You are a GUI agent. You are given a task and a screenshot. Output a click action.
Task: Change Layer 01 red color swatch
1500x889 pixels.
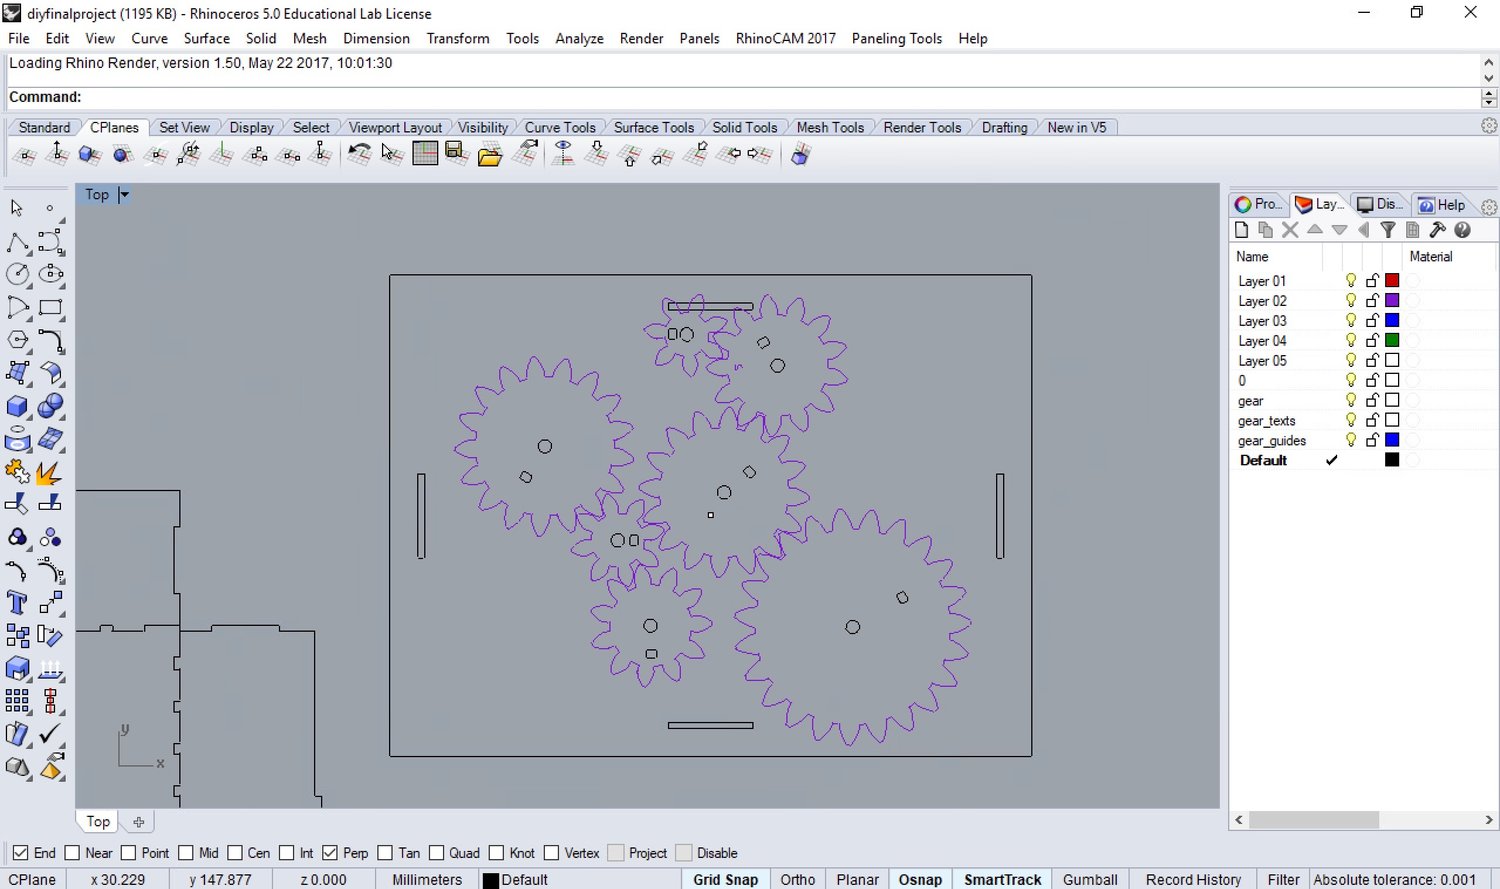click(1392, 281)
